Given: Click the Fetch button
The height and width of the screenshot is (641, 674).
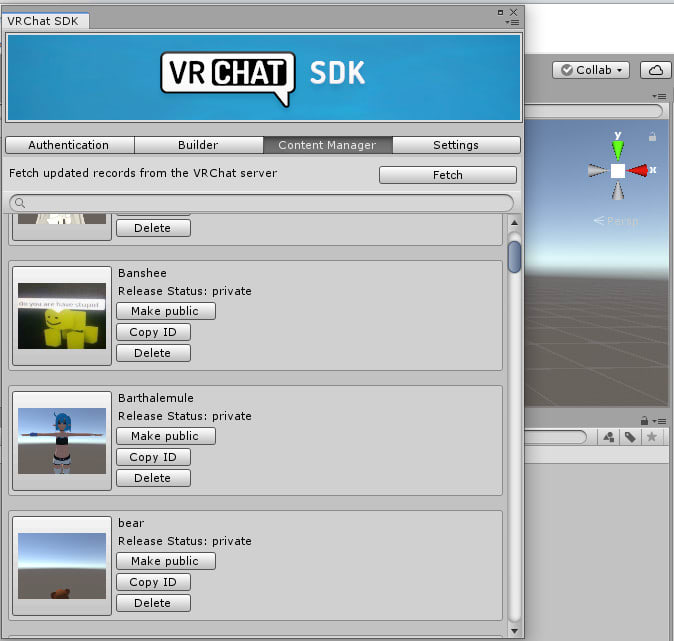Looking at the screenshot, I should [x=447, y=175].
